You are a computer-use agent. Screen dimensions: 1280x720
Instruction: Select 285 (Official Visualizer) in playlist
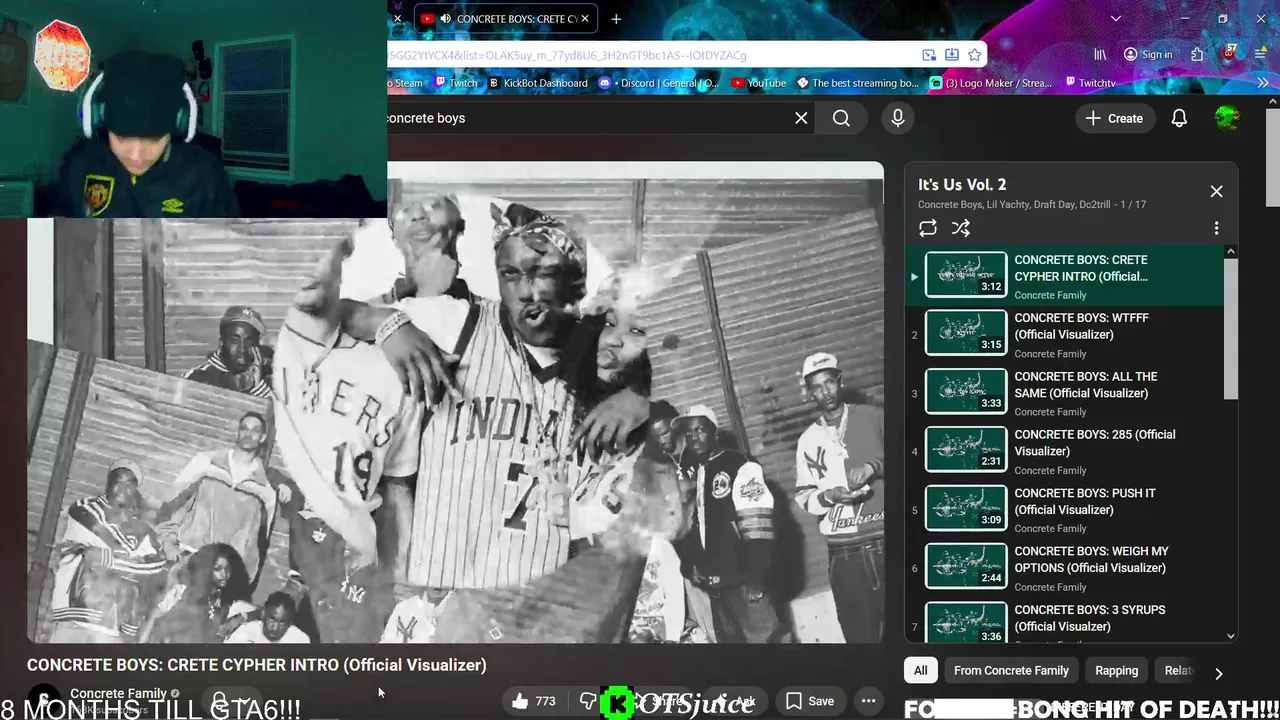point(1064,450)
